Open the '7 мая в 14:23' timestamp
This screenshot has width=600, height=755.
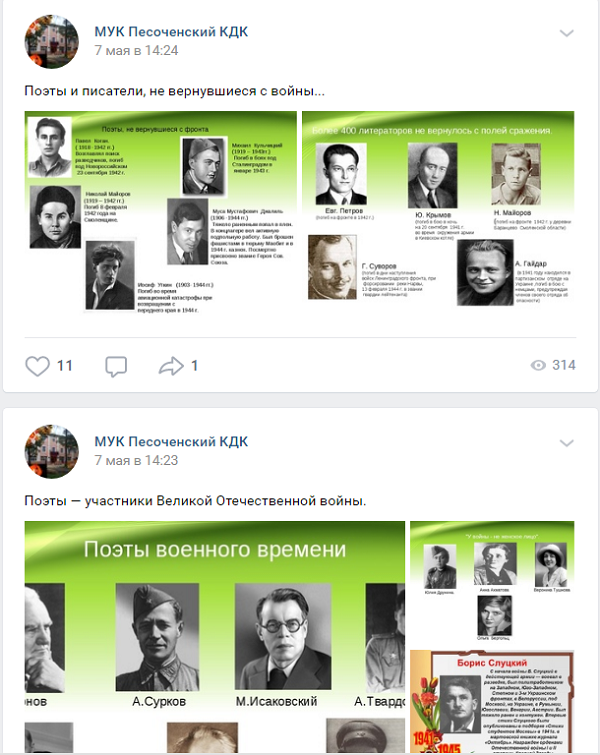point(136,460)
